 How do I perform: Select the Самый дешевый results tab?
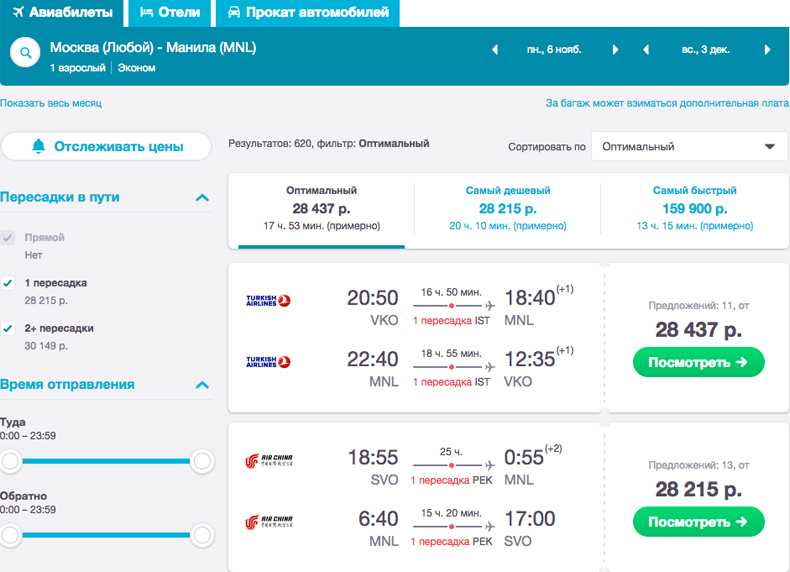(507, 208)
